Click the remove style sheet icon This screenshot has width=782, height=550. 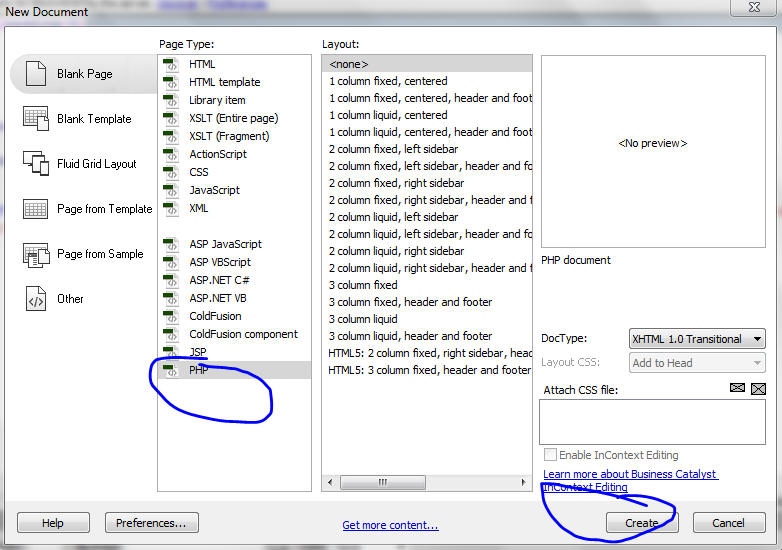point(758,389)
